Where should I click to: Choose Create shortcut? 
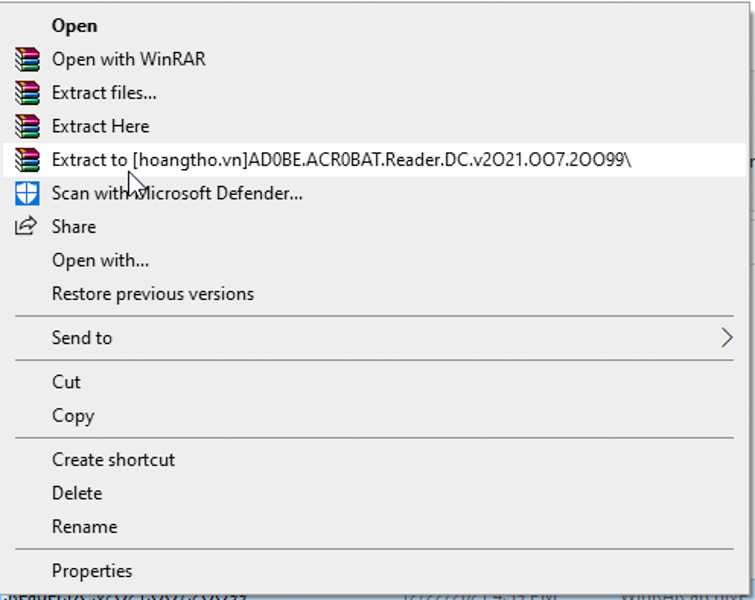pos(113,460)
